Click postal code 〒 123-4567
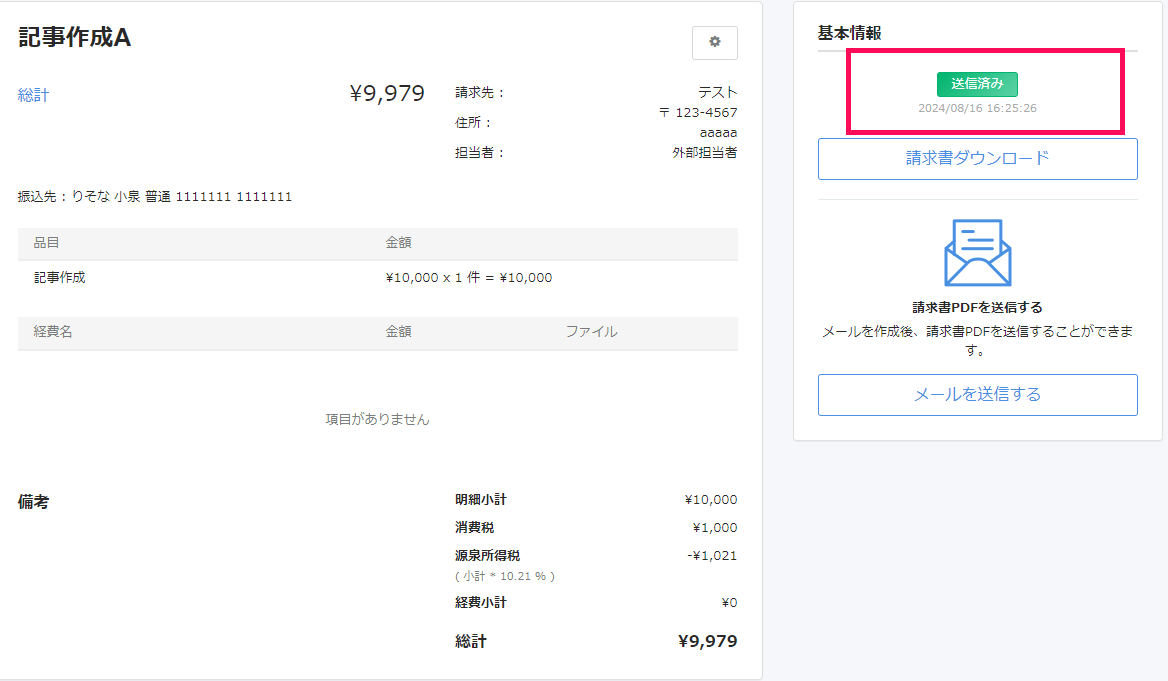Screen dimensions: 1168x681 pos(698,113)
